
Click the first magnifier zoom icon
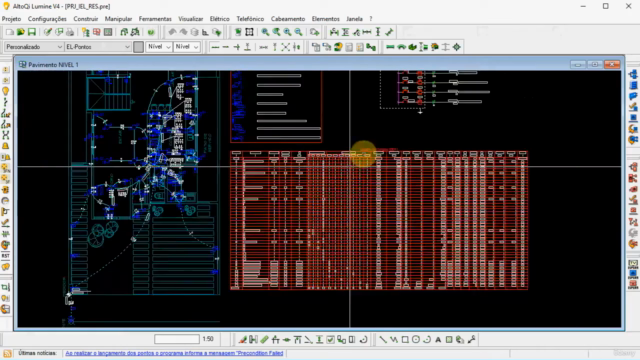pos(265,32)
